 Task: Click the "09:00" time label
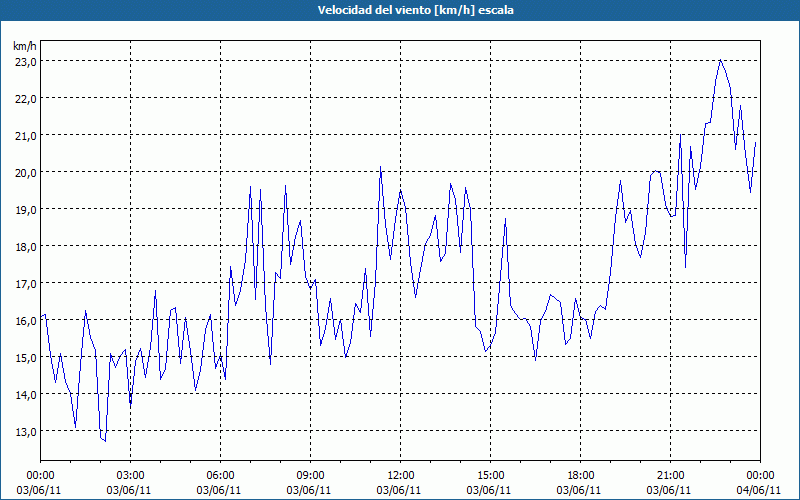tap(310, 476)
